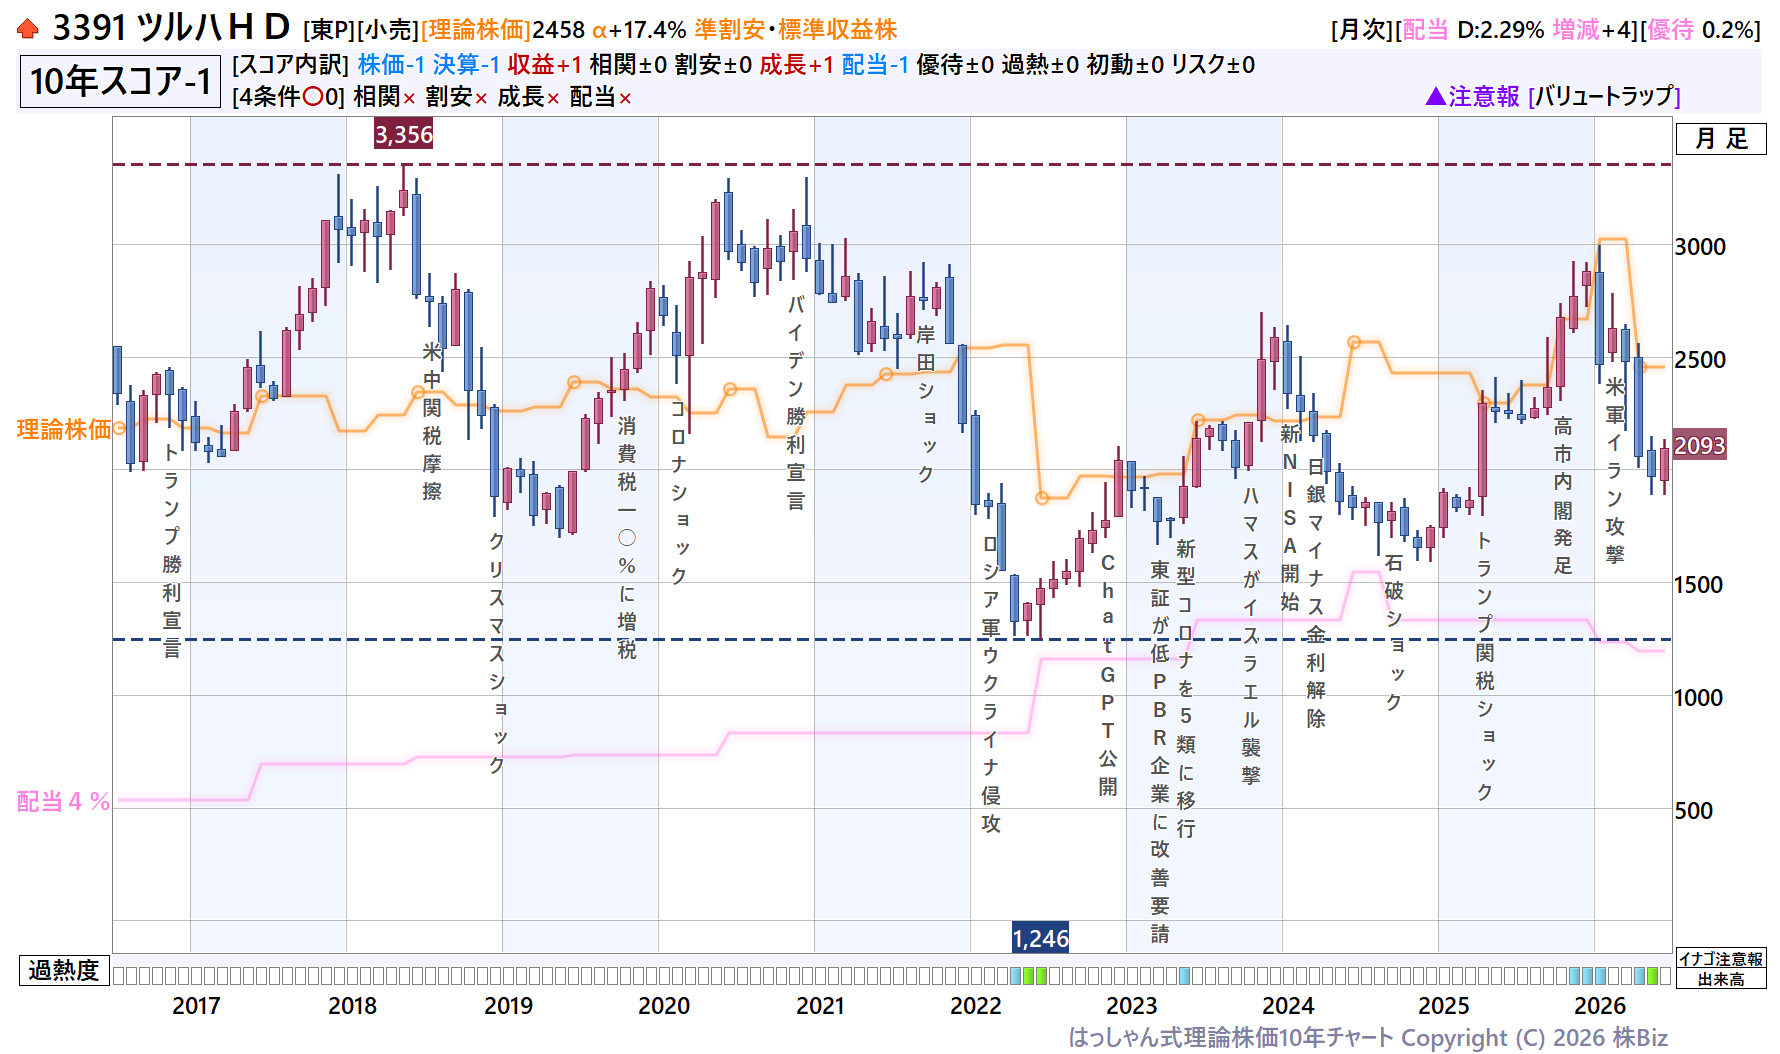
Task: Click the リスク±0 score item
Action: tap(1213, 65)
